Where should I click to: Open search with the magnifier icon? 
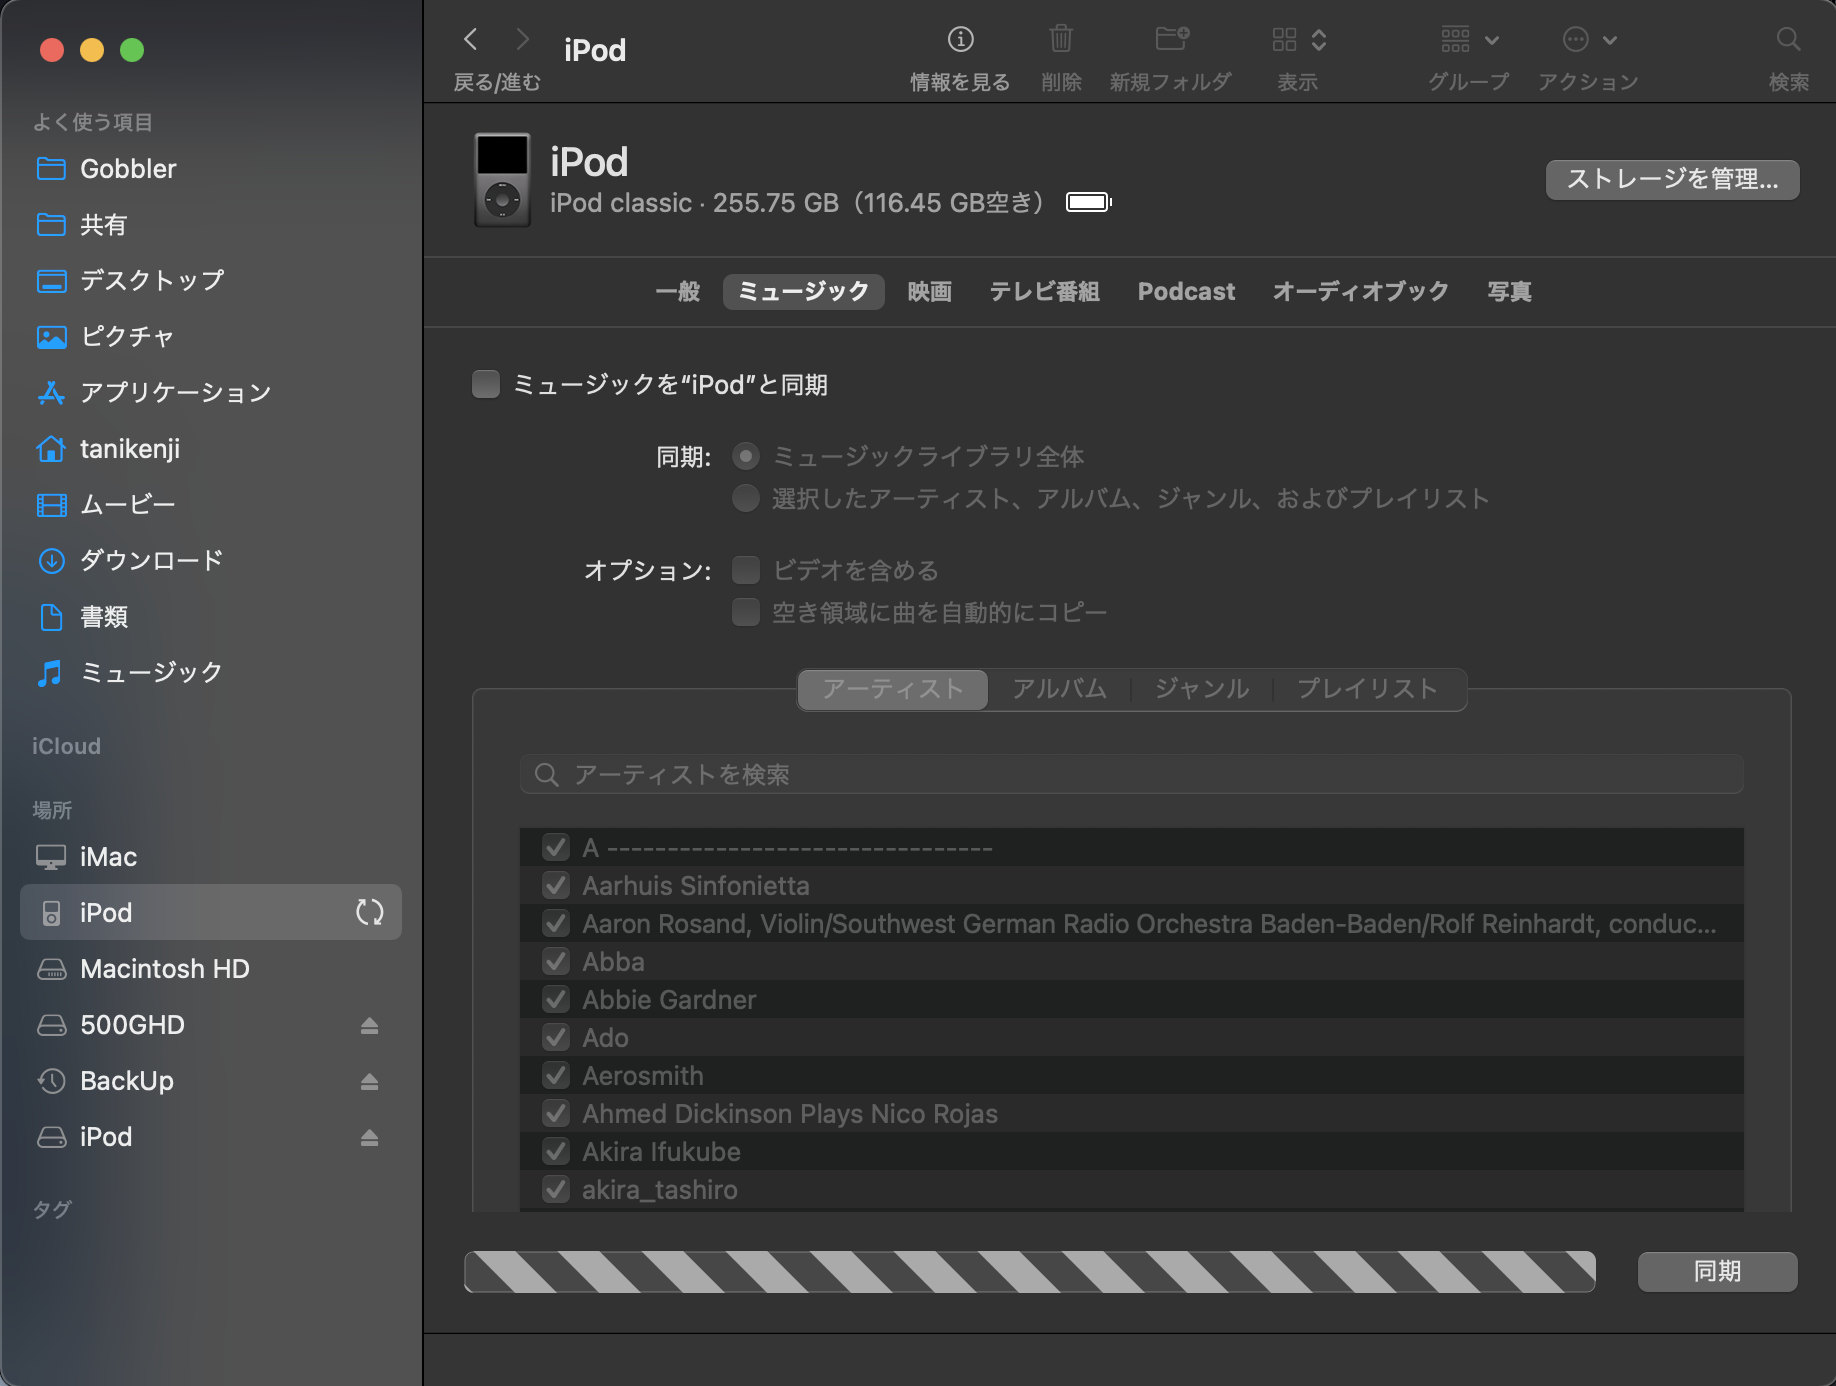click(x=1788, y=40)
